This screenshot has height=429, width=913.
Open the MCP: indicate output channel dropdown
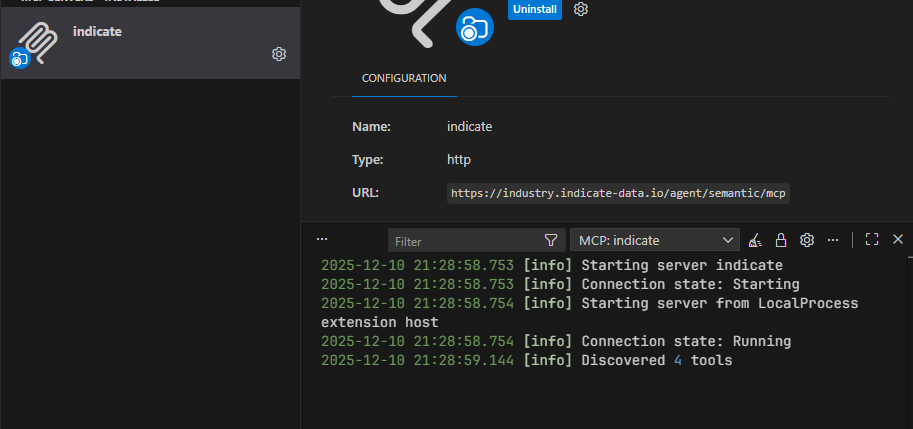coord(655,240)
